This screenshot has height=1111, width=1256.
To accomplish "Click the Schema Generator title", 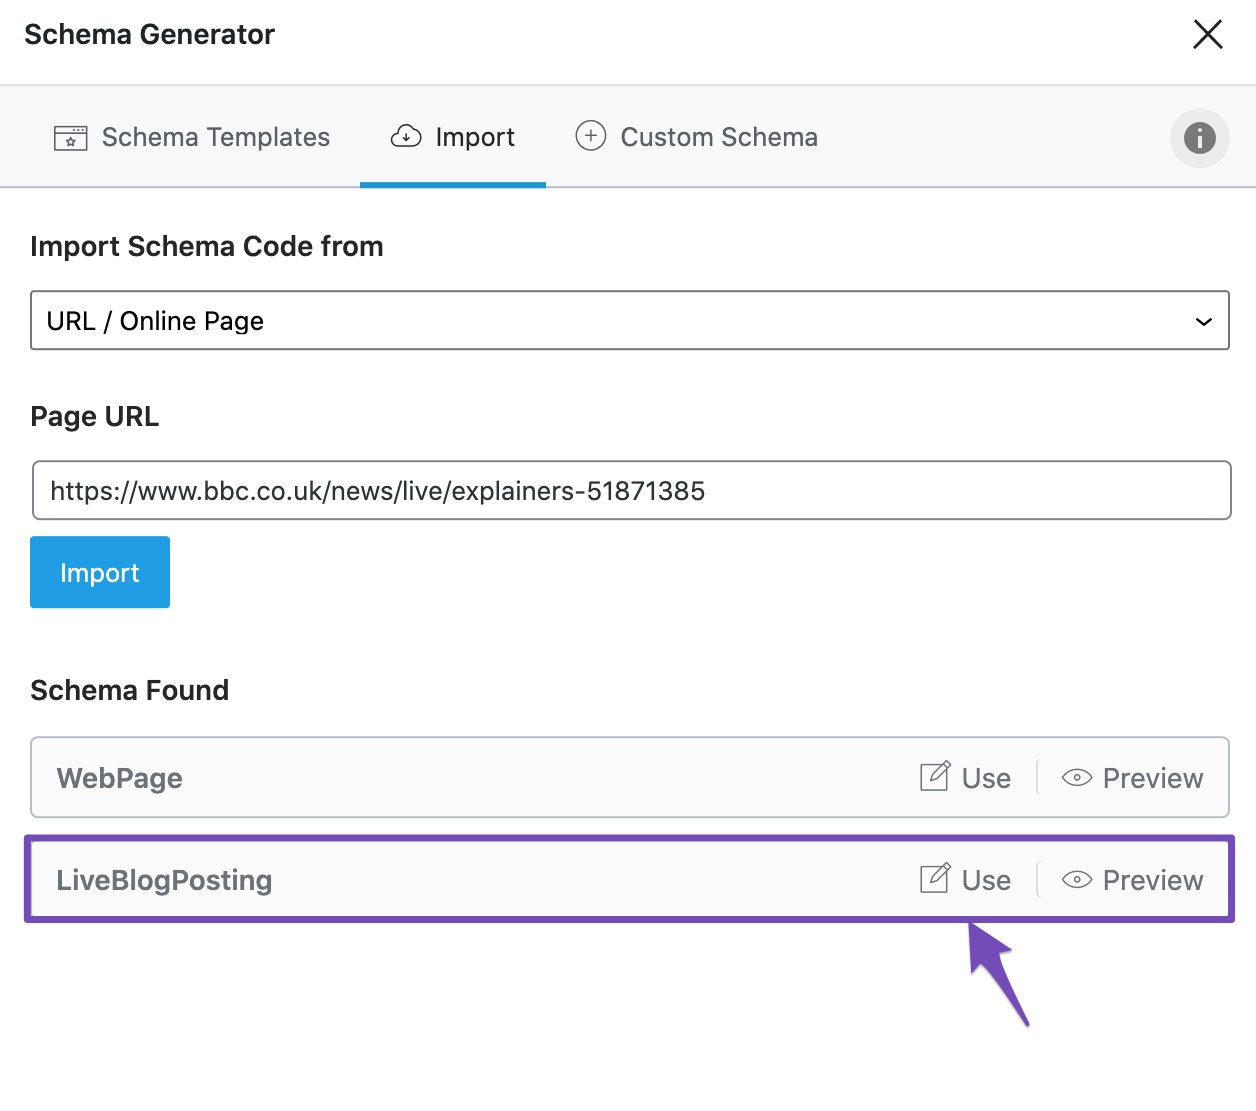I will click(x=150, y=34).
